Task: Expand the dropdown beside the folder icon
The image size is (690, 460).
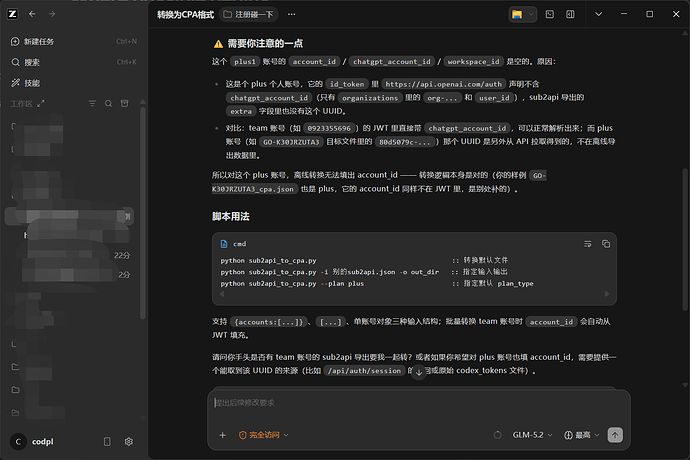Action: pos(531,15)
